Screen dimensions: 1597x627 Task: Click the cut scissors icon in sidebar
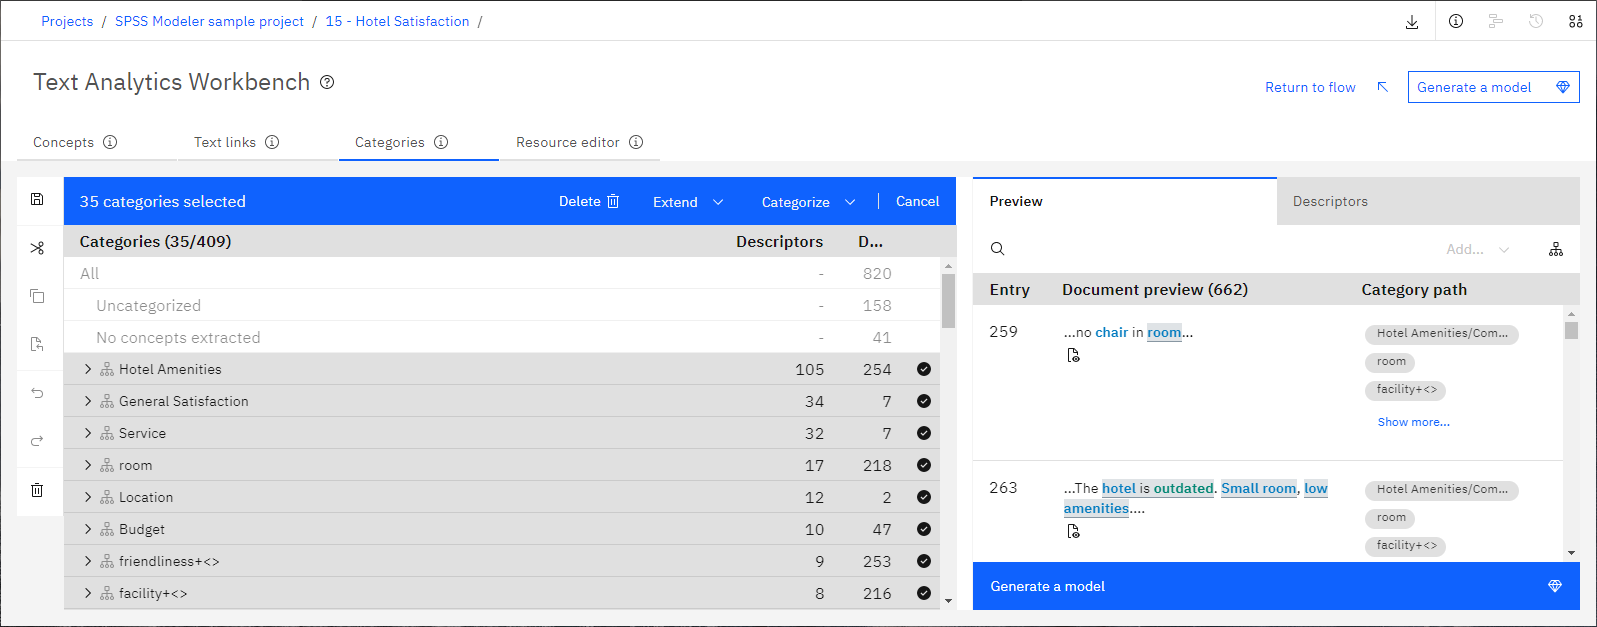(37, 248)
